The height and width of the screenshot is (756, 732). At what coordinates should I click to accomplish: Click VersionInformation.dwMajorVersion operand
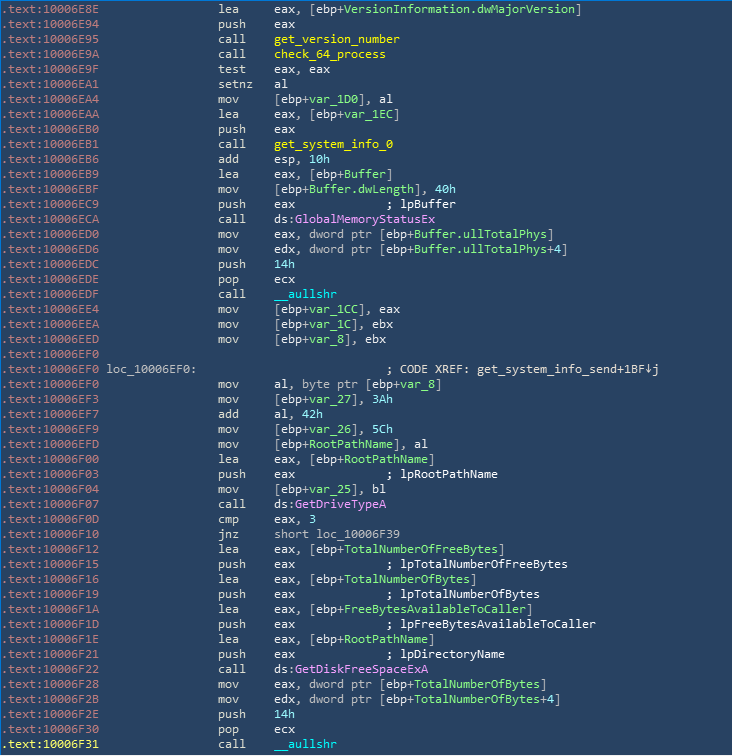click(459, 9)
